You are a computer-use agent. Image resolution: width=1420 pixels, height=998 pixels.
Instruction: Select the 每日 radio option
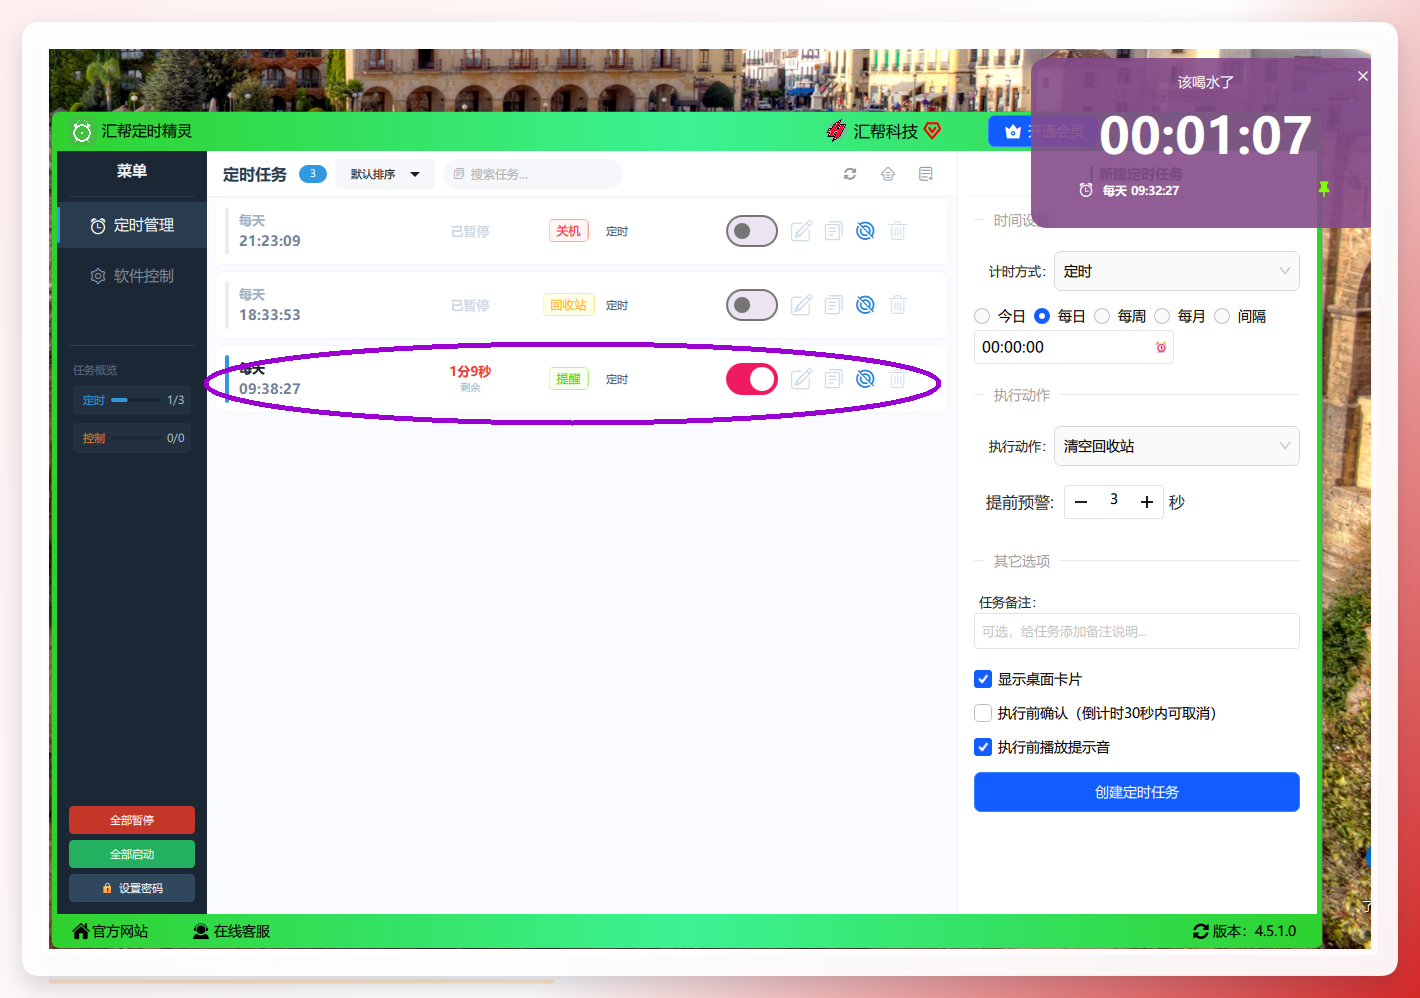pos(1042,316)
